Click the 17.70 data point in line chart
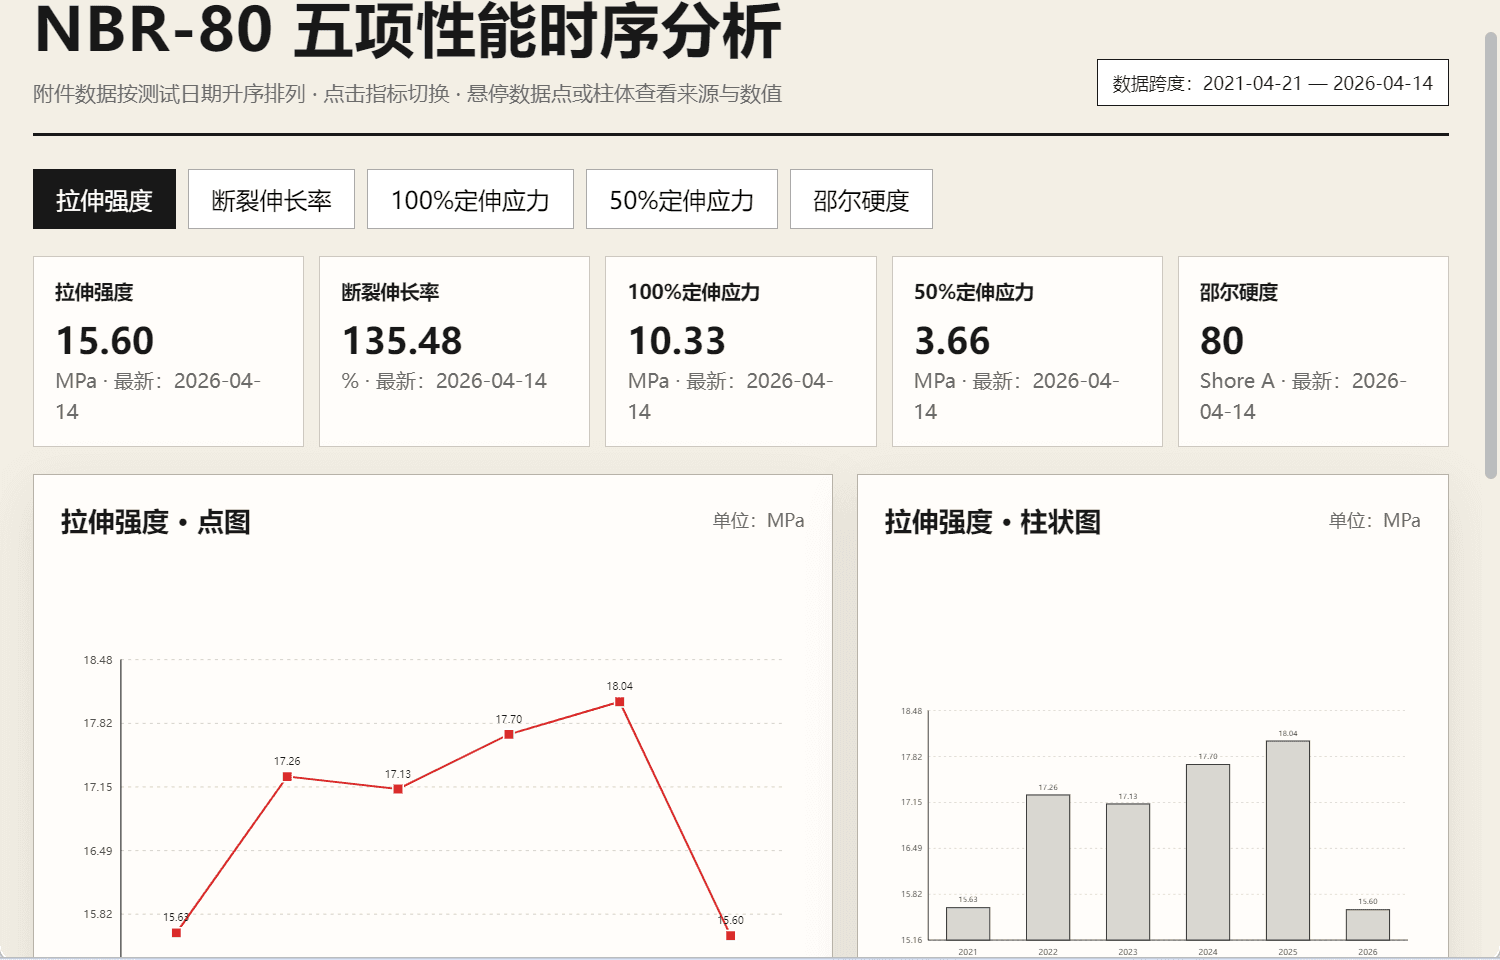The width and height of the screenshot is (1500, 960). (x=509, y=734)
